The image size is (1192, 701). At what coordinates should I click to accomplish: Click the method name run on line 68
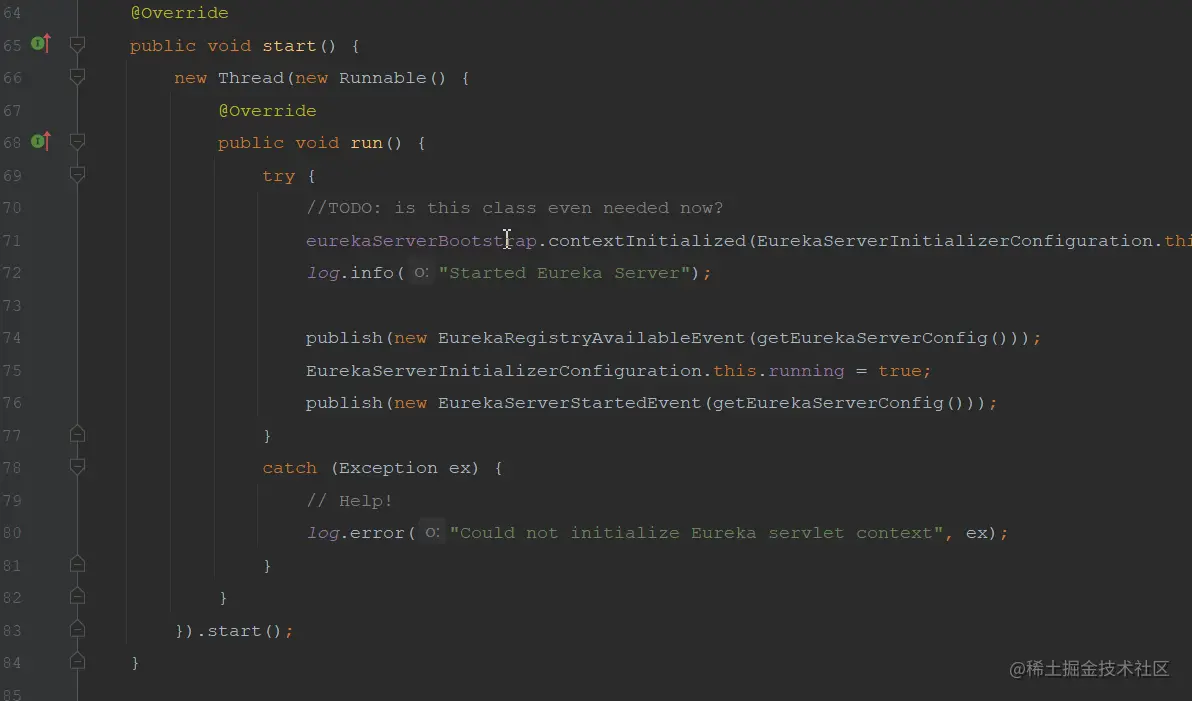click(x=366, y=143)
